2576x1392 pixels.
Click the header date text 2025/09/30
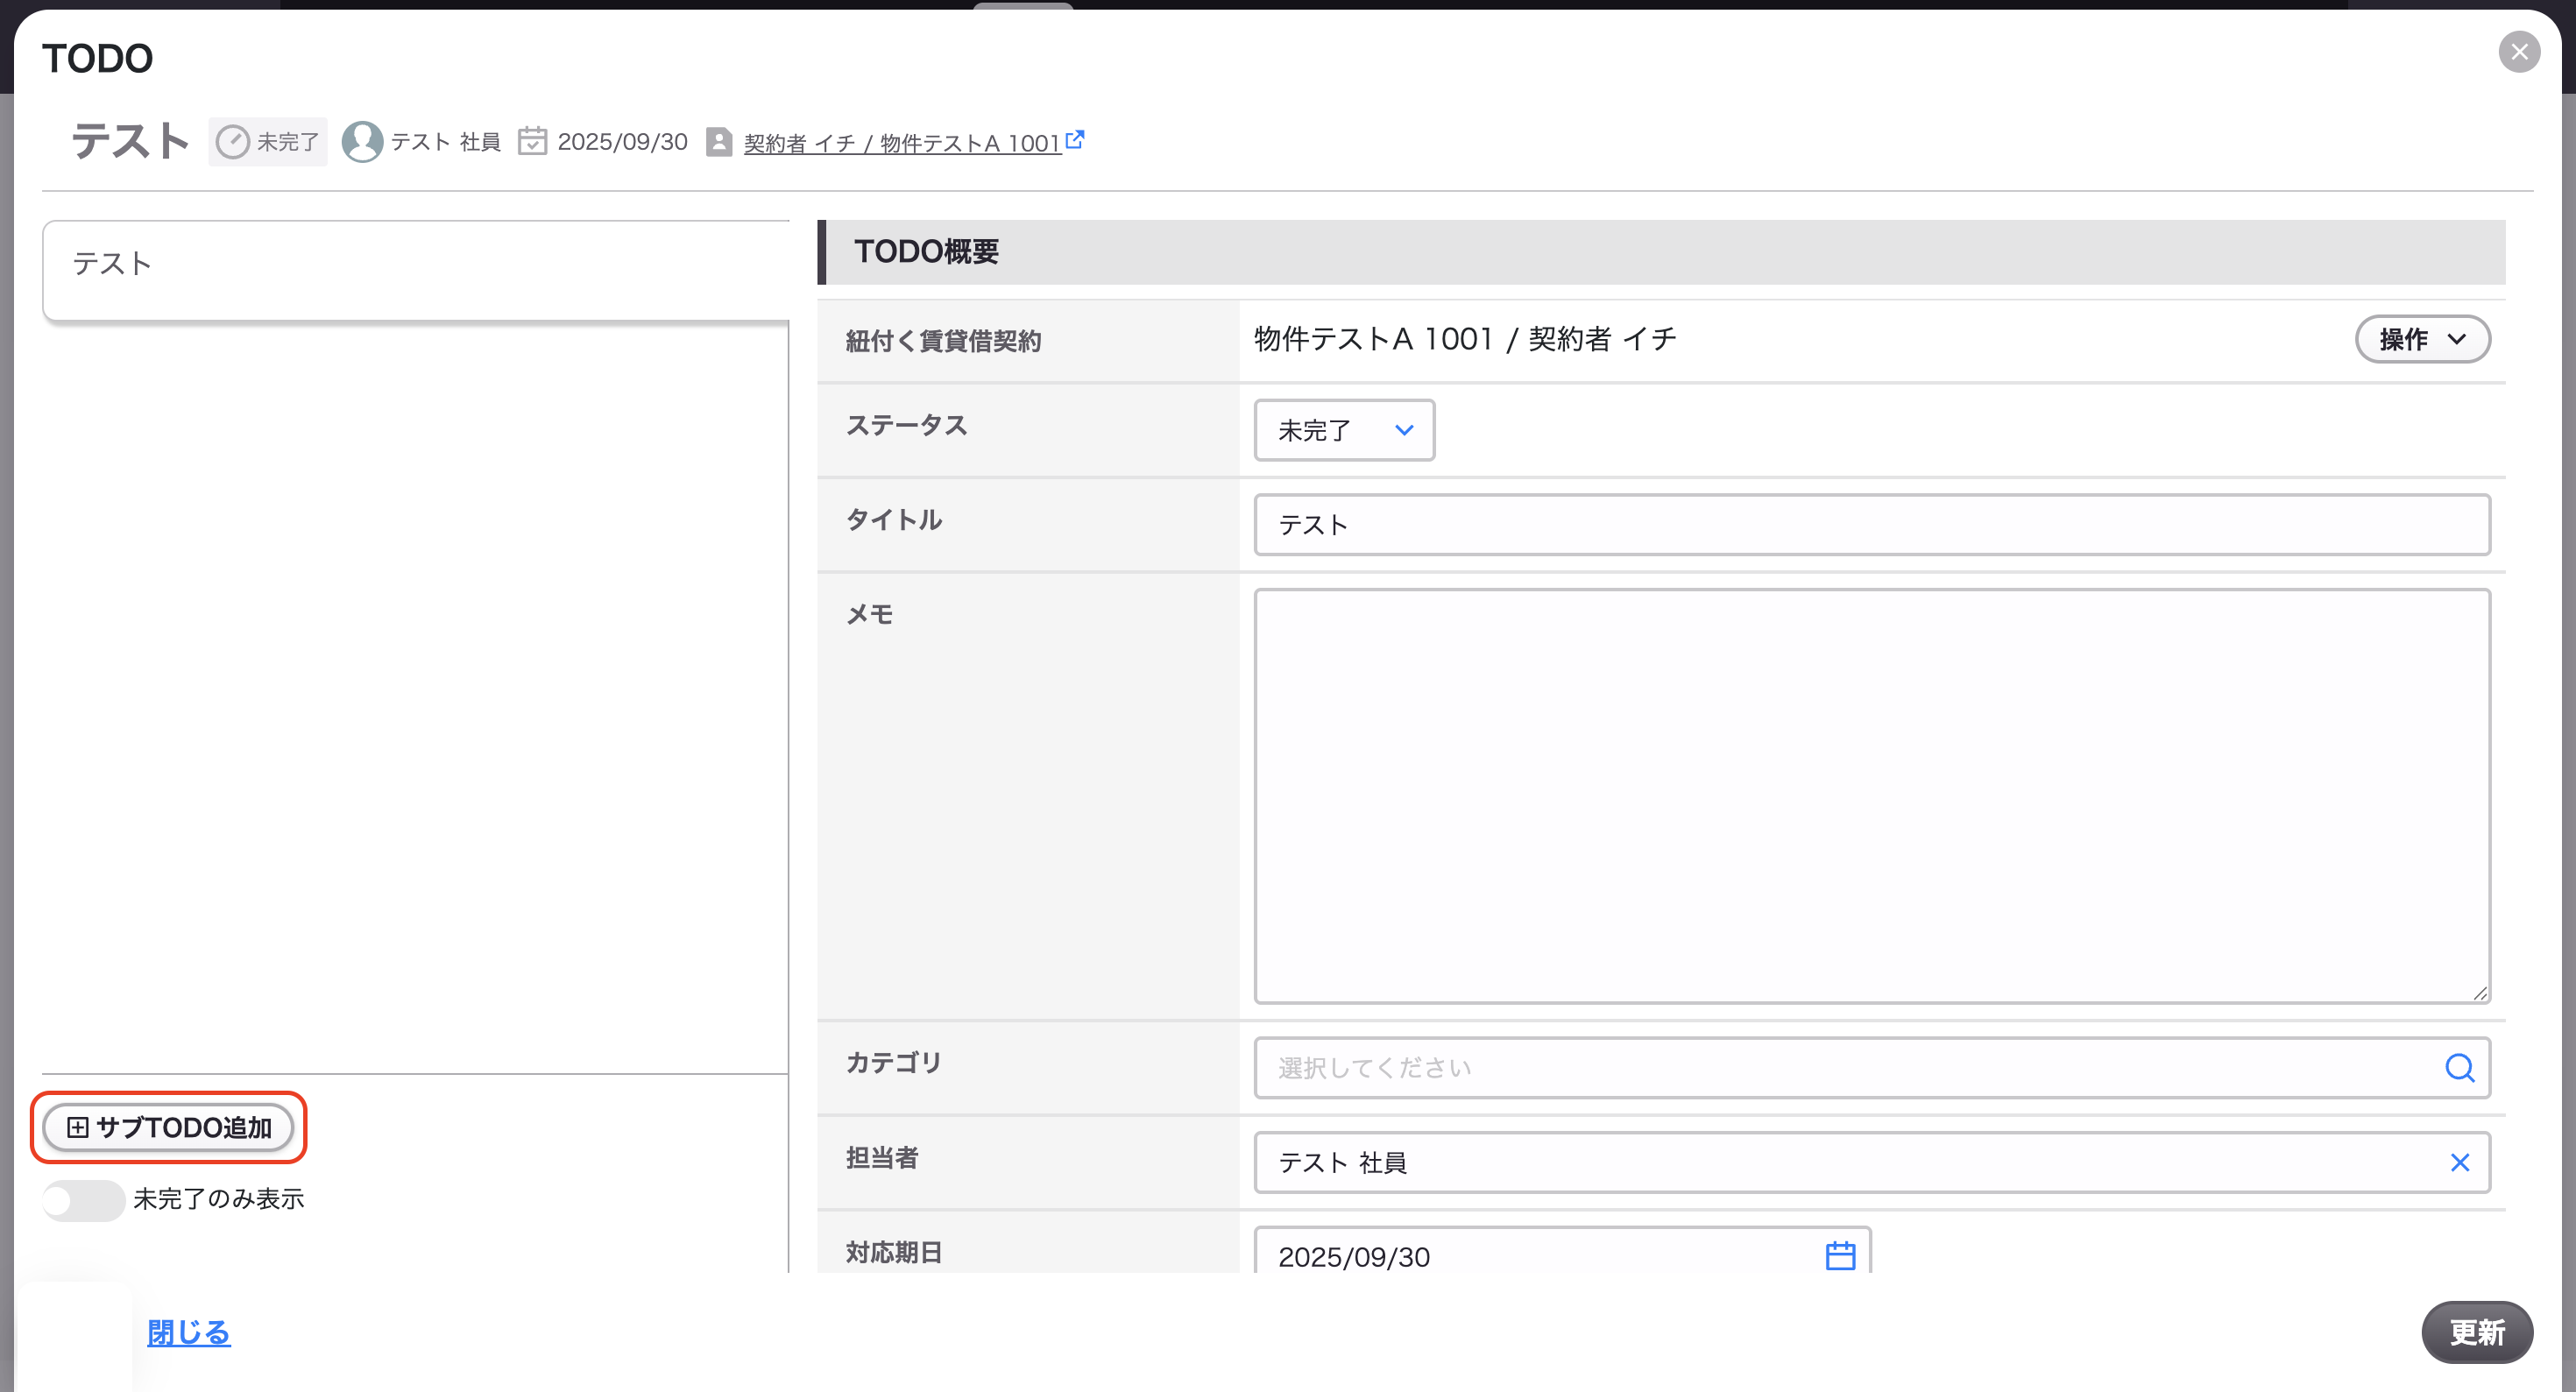pos(622,142)
